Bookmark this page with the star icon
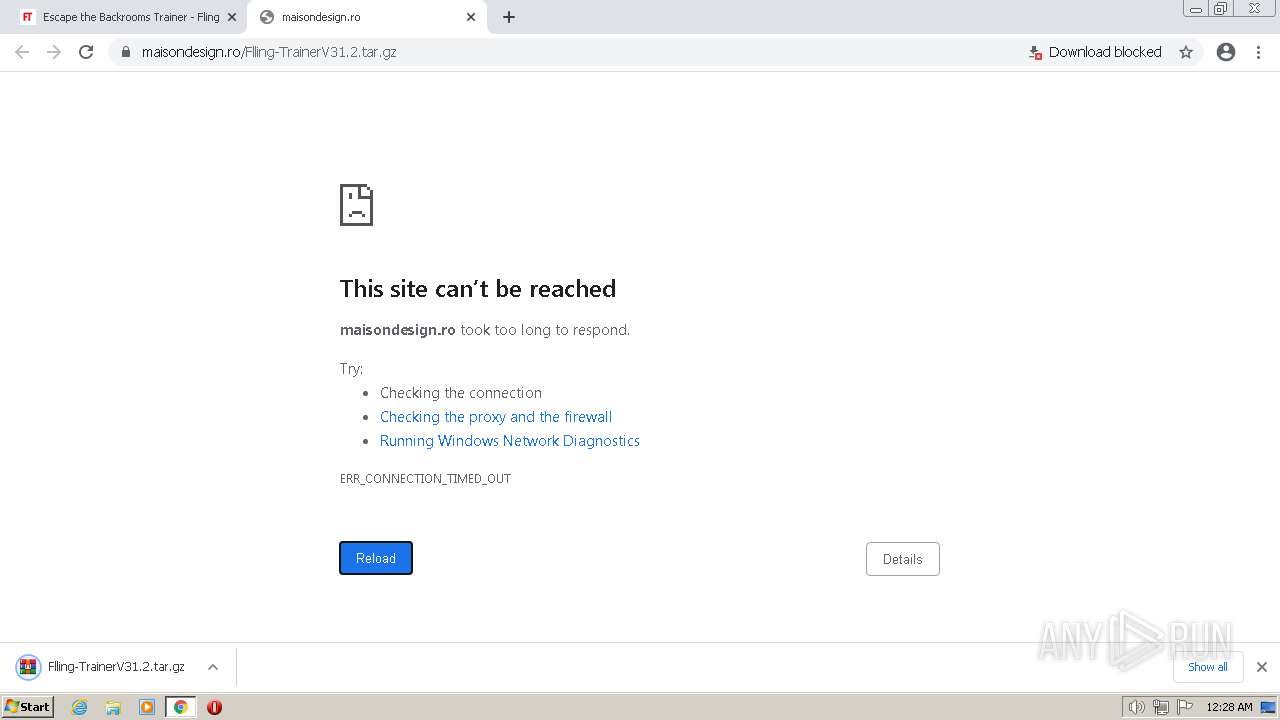Image resolution: width=1280 pixels, height=720 pixels. [x=1186, y=52]
